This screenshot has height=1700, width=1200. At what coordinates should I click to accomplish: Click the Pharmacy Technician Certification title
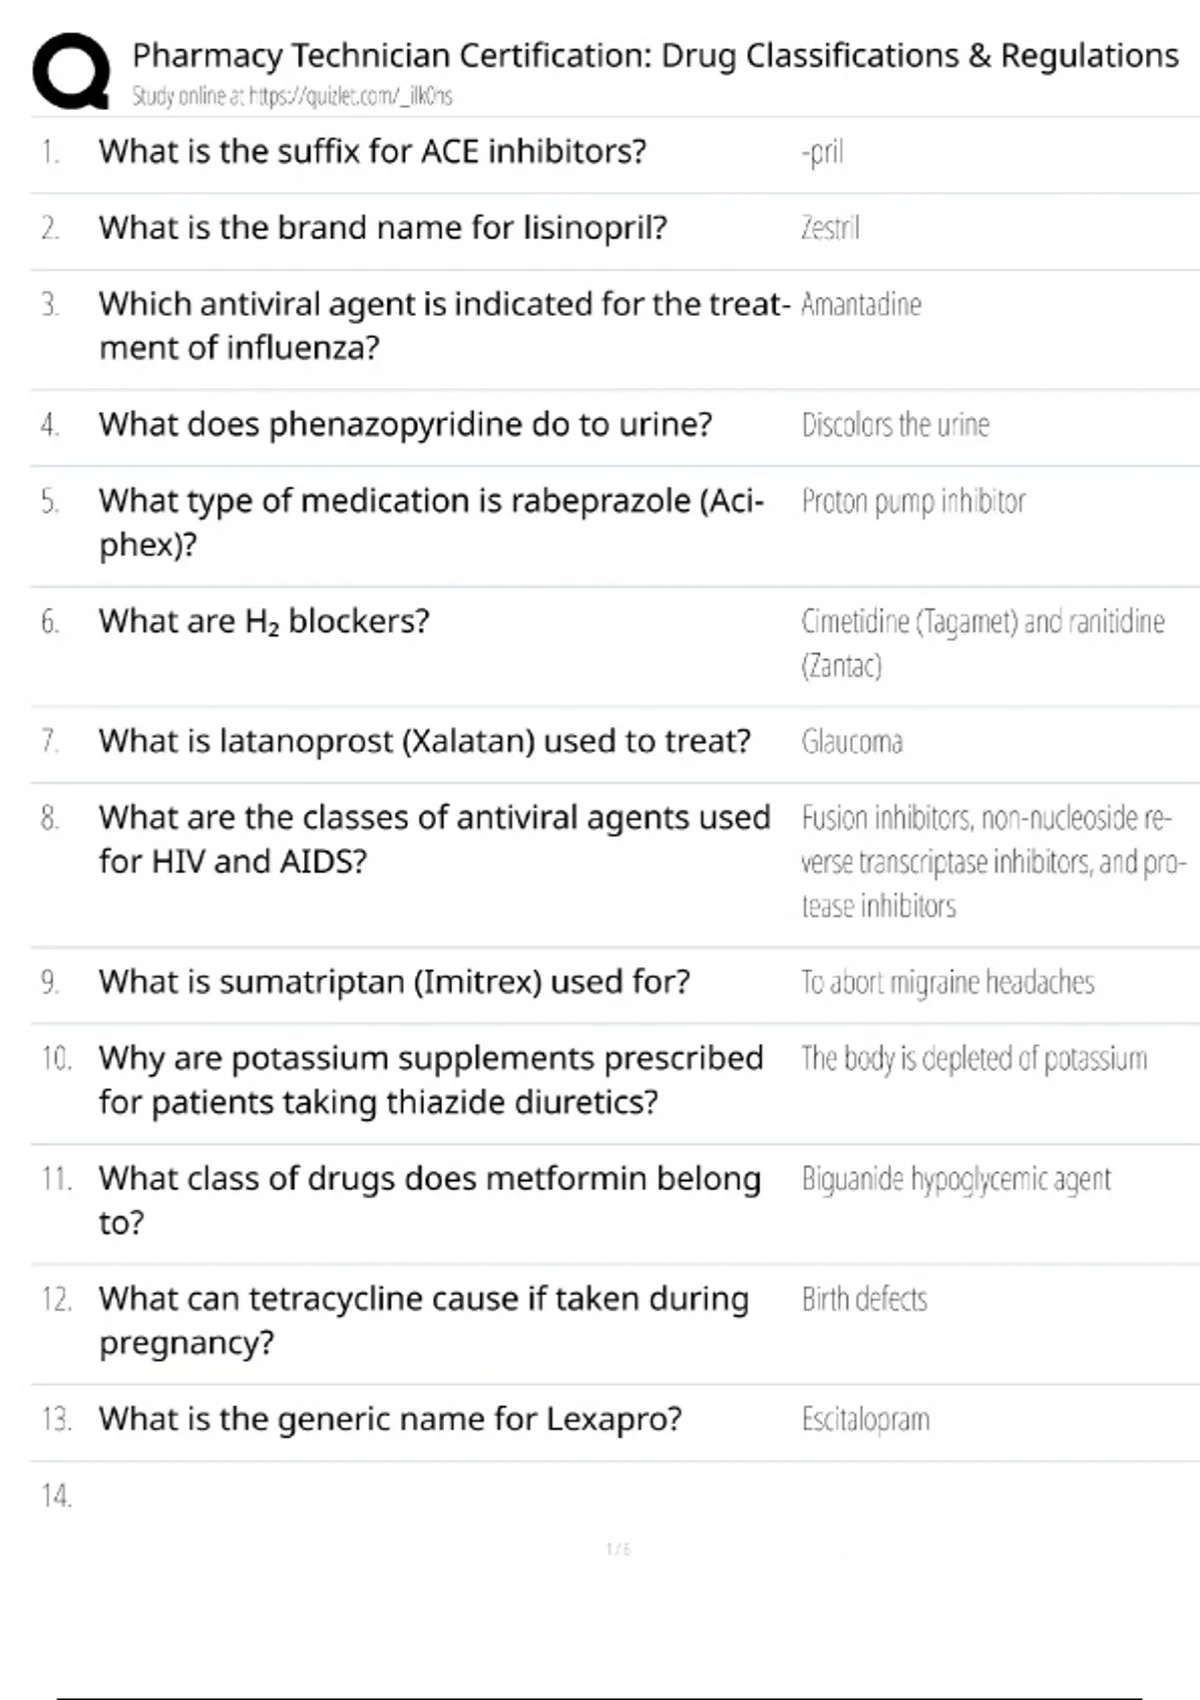[655, 55]
